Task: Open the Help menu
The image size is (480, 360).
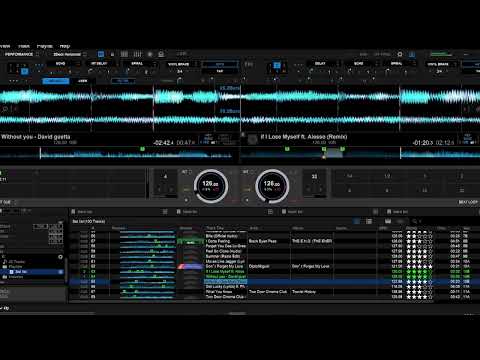Action: (x=65, y=46)
